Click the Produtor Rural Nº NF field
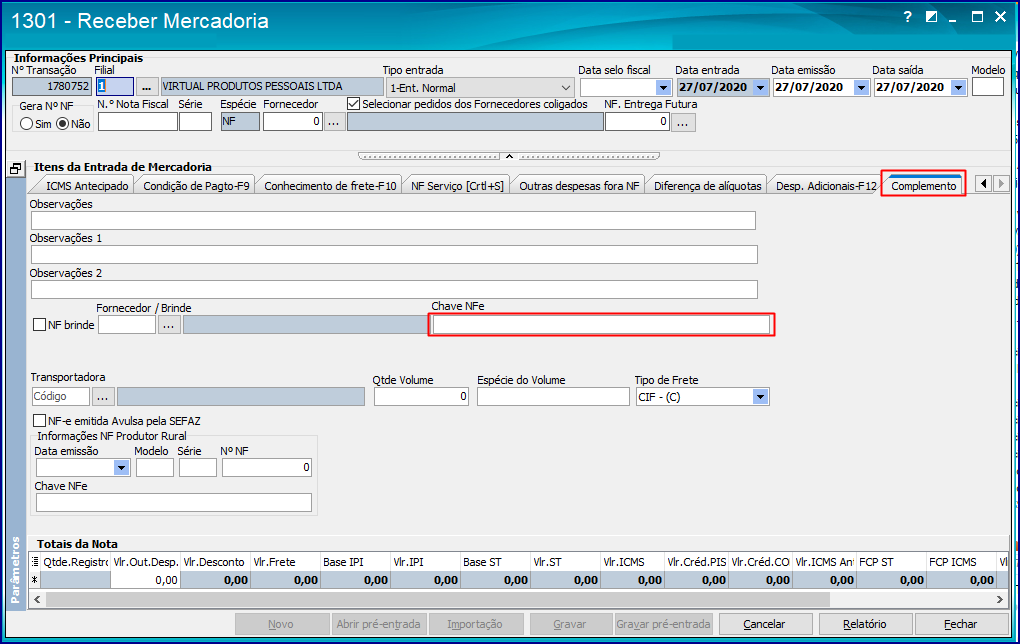Image resolution: width=1020 pixels, height=644 pixels. [x=267, y=468]
